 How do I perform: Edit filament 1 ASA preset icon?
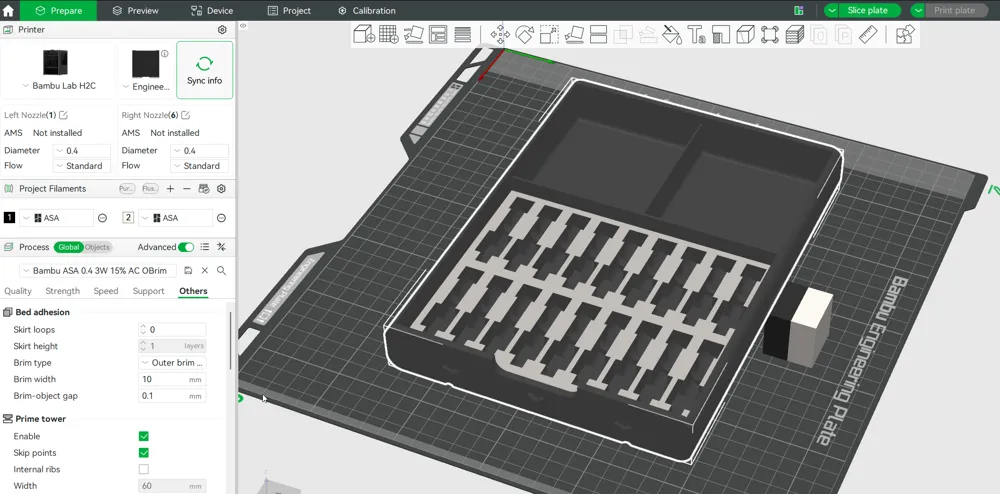click(102, 218)
